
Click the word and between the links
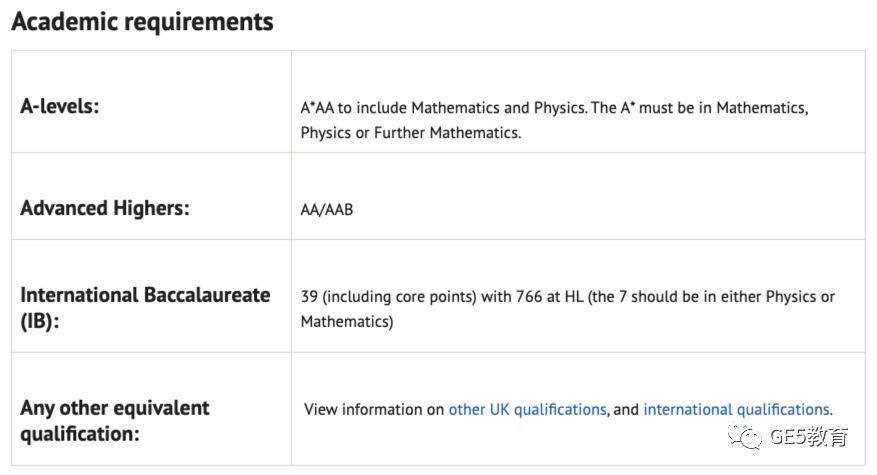coord(626,410)
